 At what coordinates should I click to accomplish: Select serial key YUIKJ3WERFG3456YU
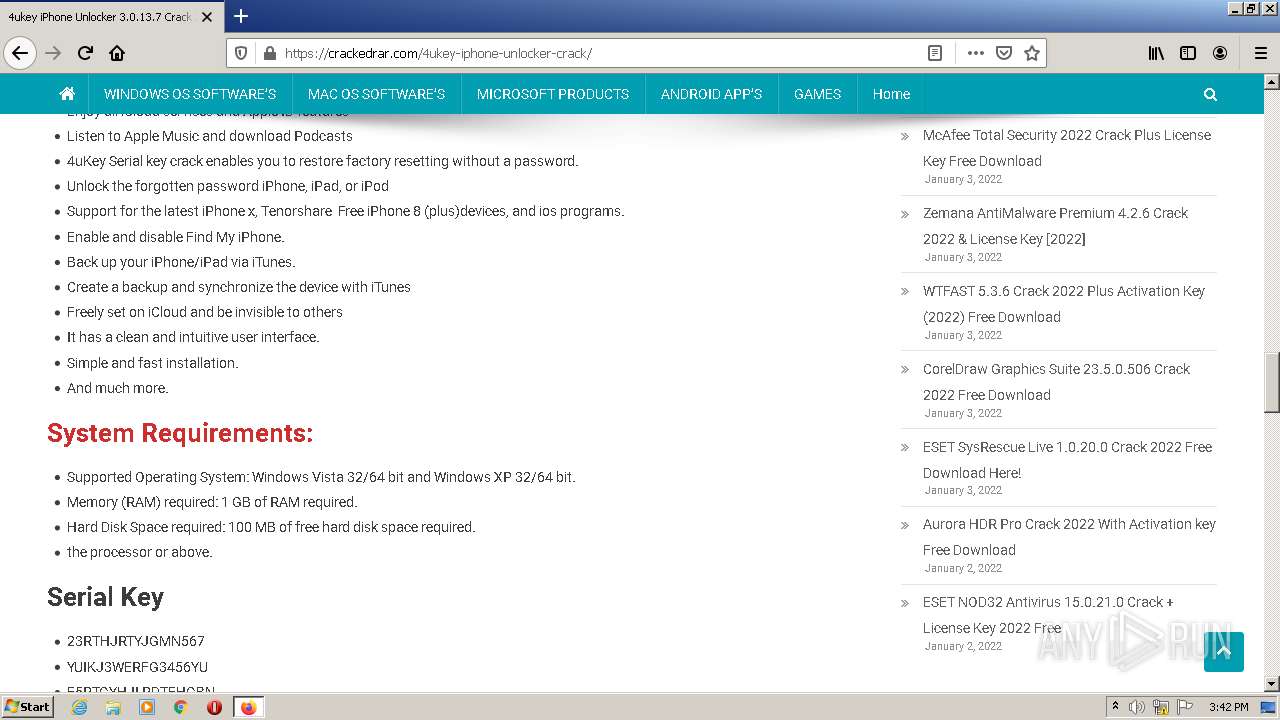pyautogui.click(x=137, y=667)
